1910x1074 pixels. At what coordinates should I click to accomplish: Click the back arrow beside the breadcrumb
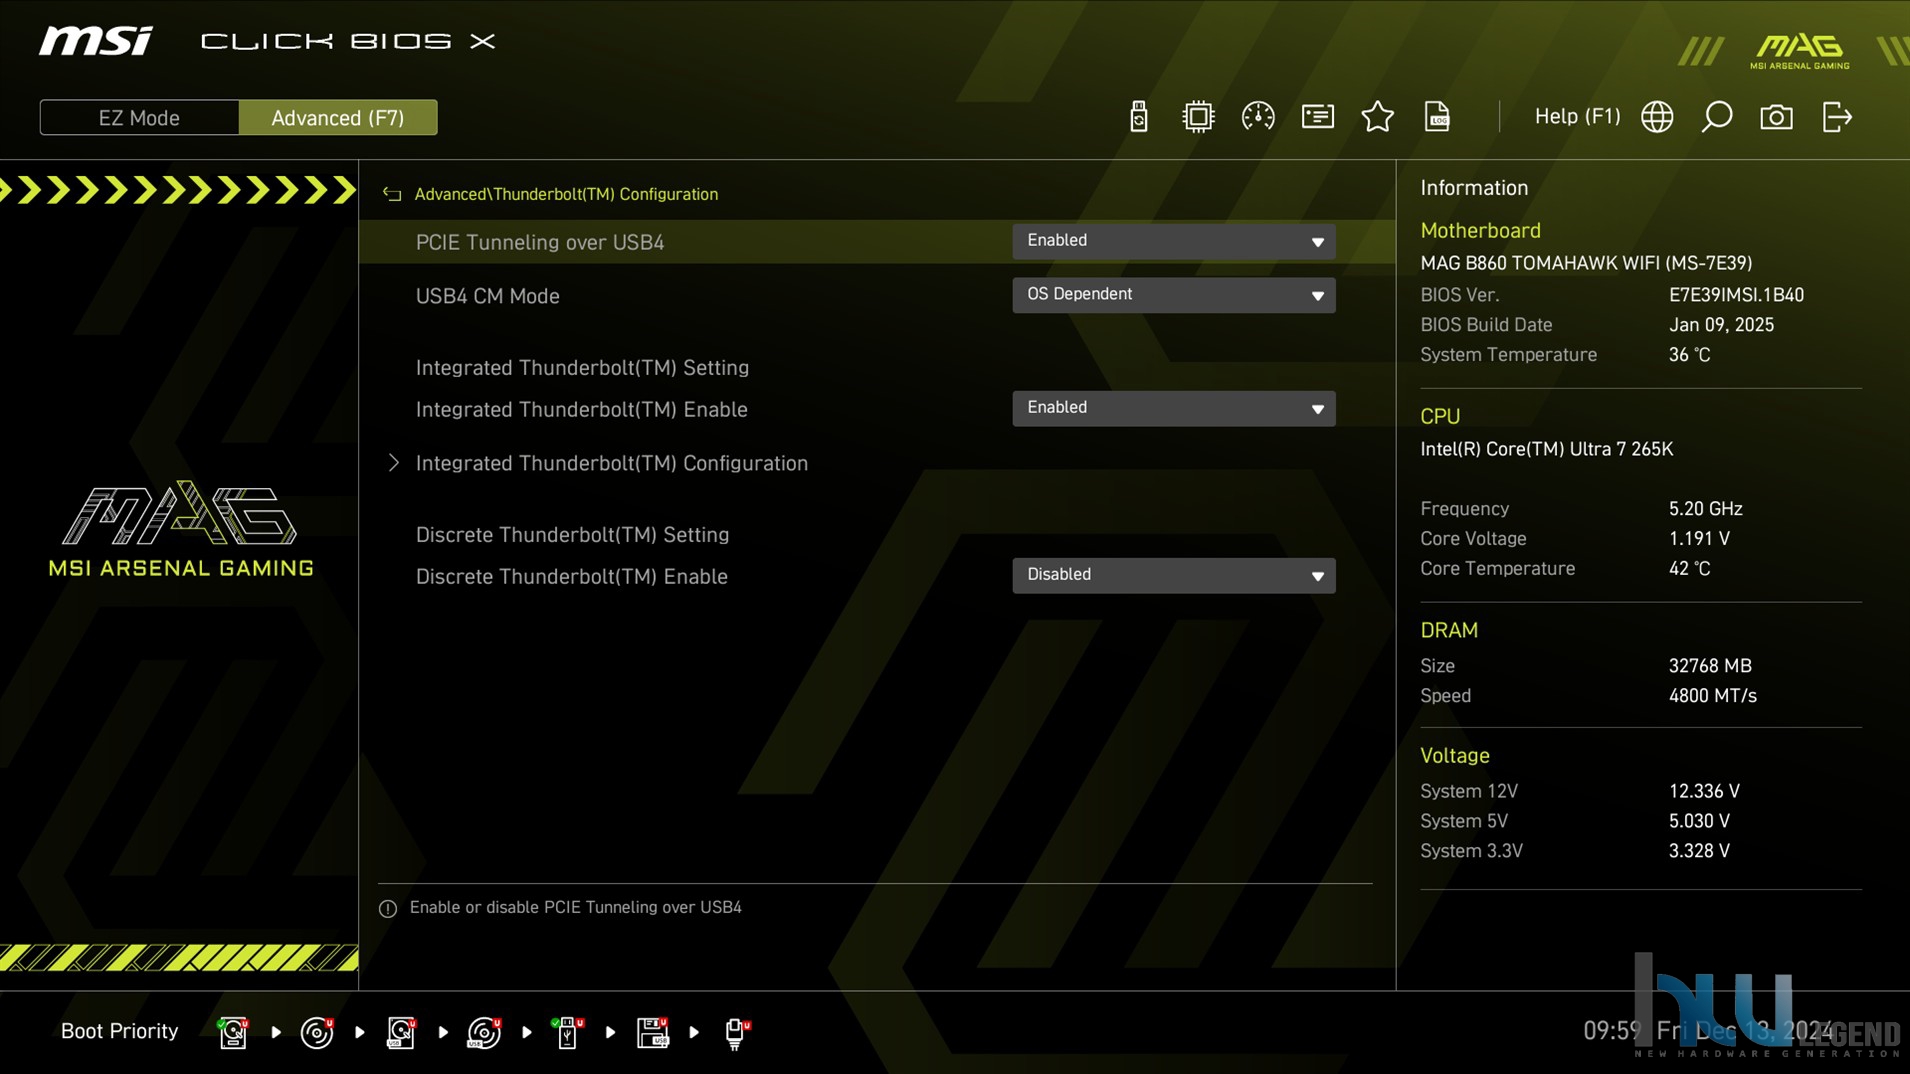click(391, 194)
